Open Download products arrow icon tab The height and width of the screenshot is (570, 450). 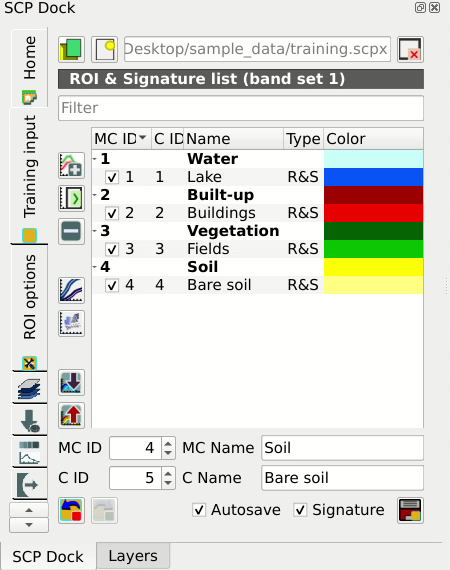pyautogui.click(x=29, y=420)
